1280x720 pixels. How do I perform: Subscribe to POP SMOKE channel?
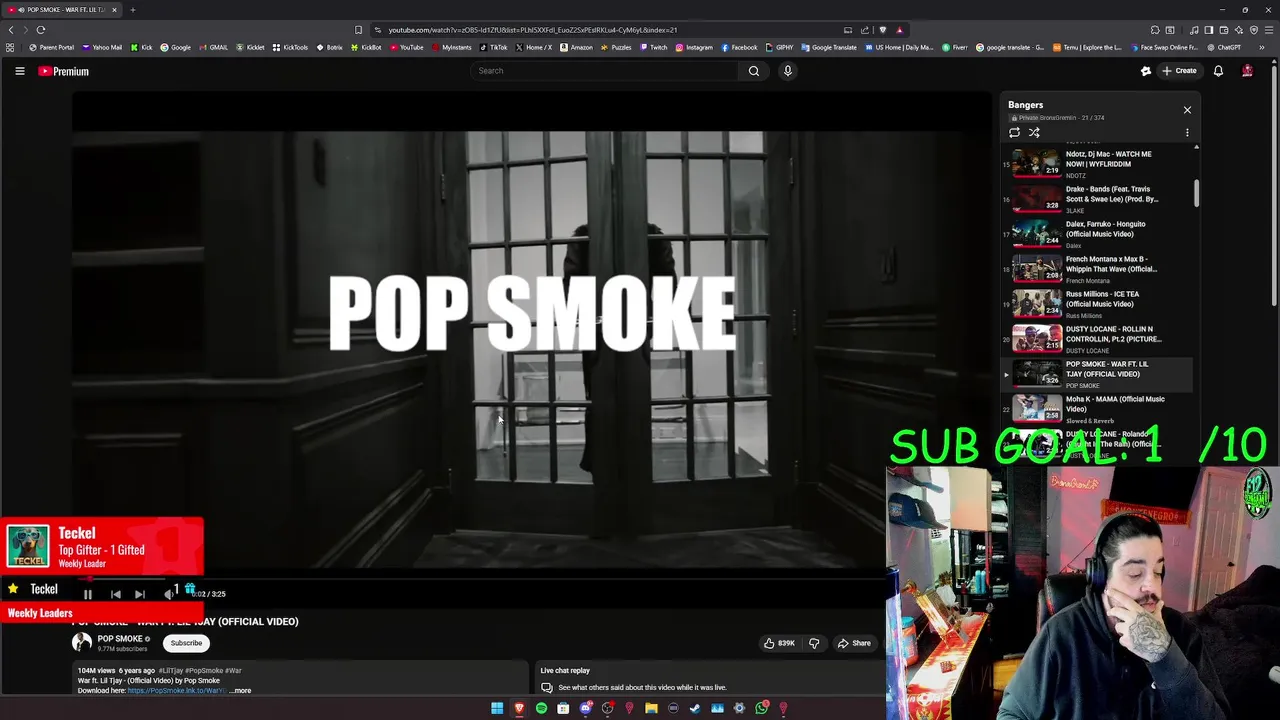pyautogui.click(x=186, y=643)
